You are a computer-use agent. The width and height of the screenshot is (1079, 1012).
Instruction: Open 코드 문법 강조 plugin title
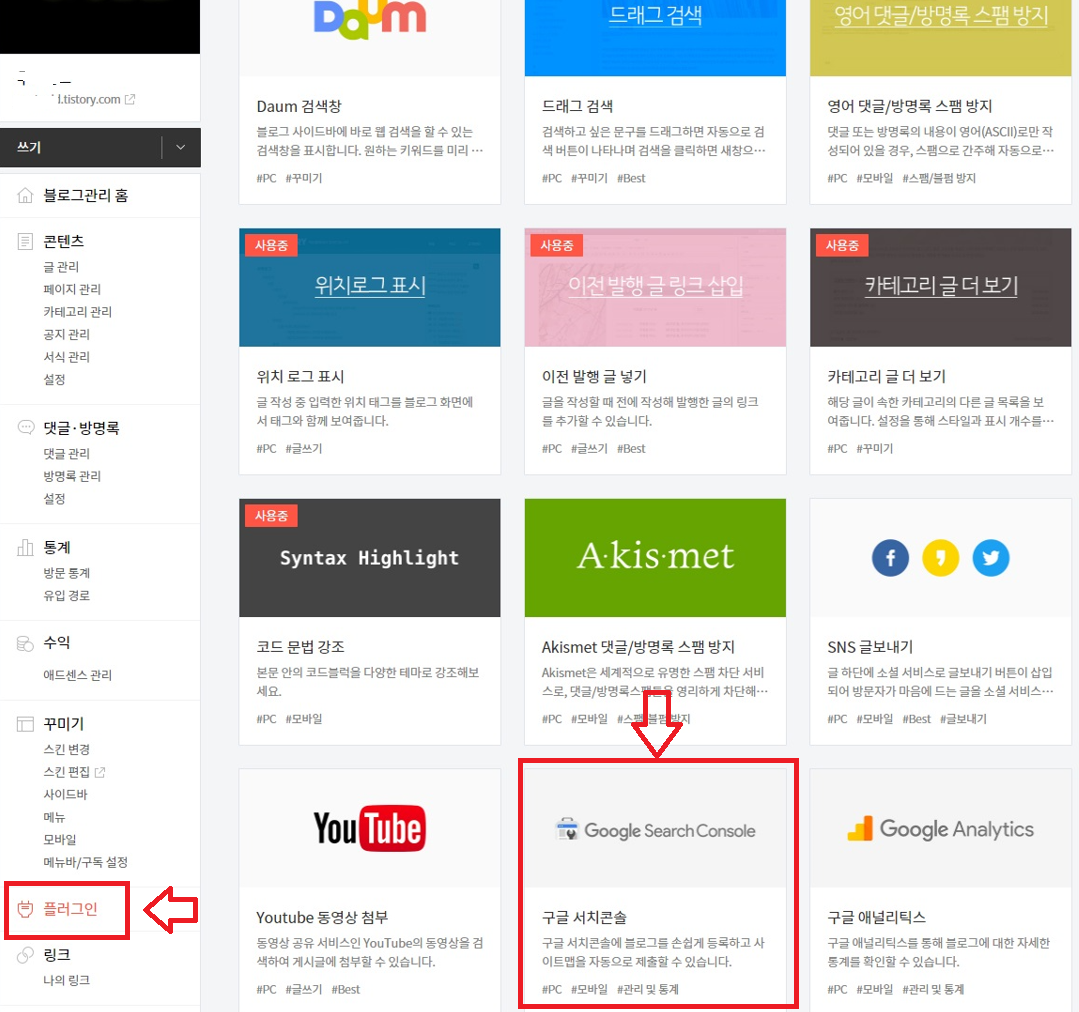(301, 647)
